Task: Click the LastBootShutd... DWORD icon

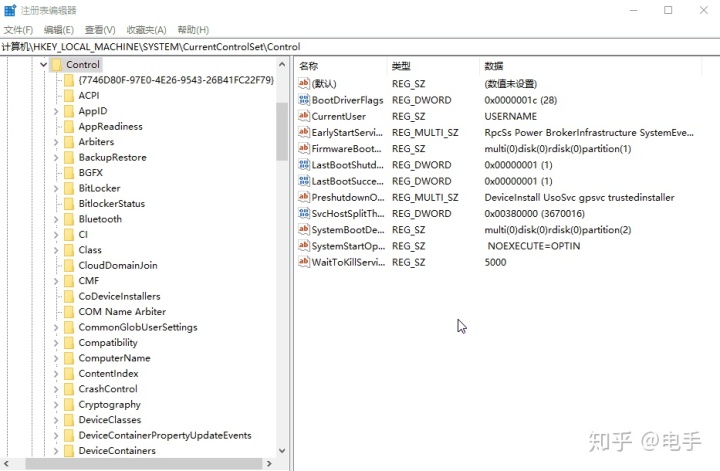Action: 304,164
